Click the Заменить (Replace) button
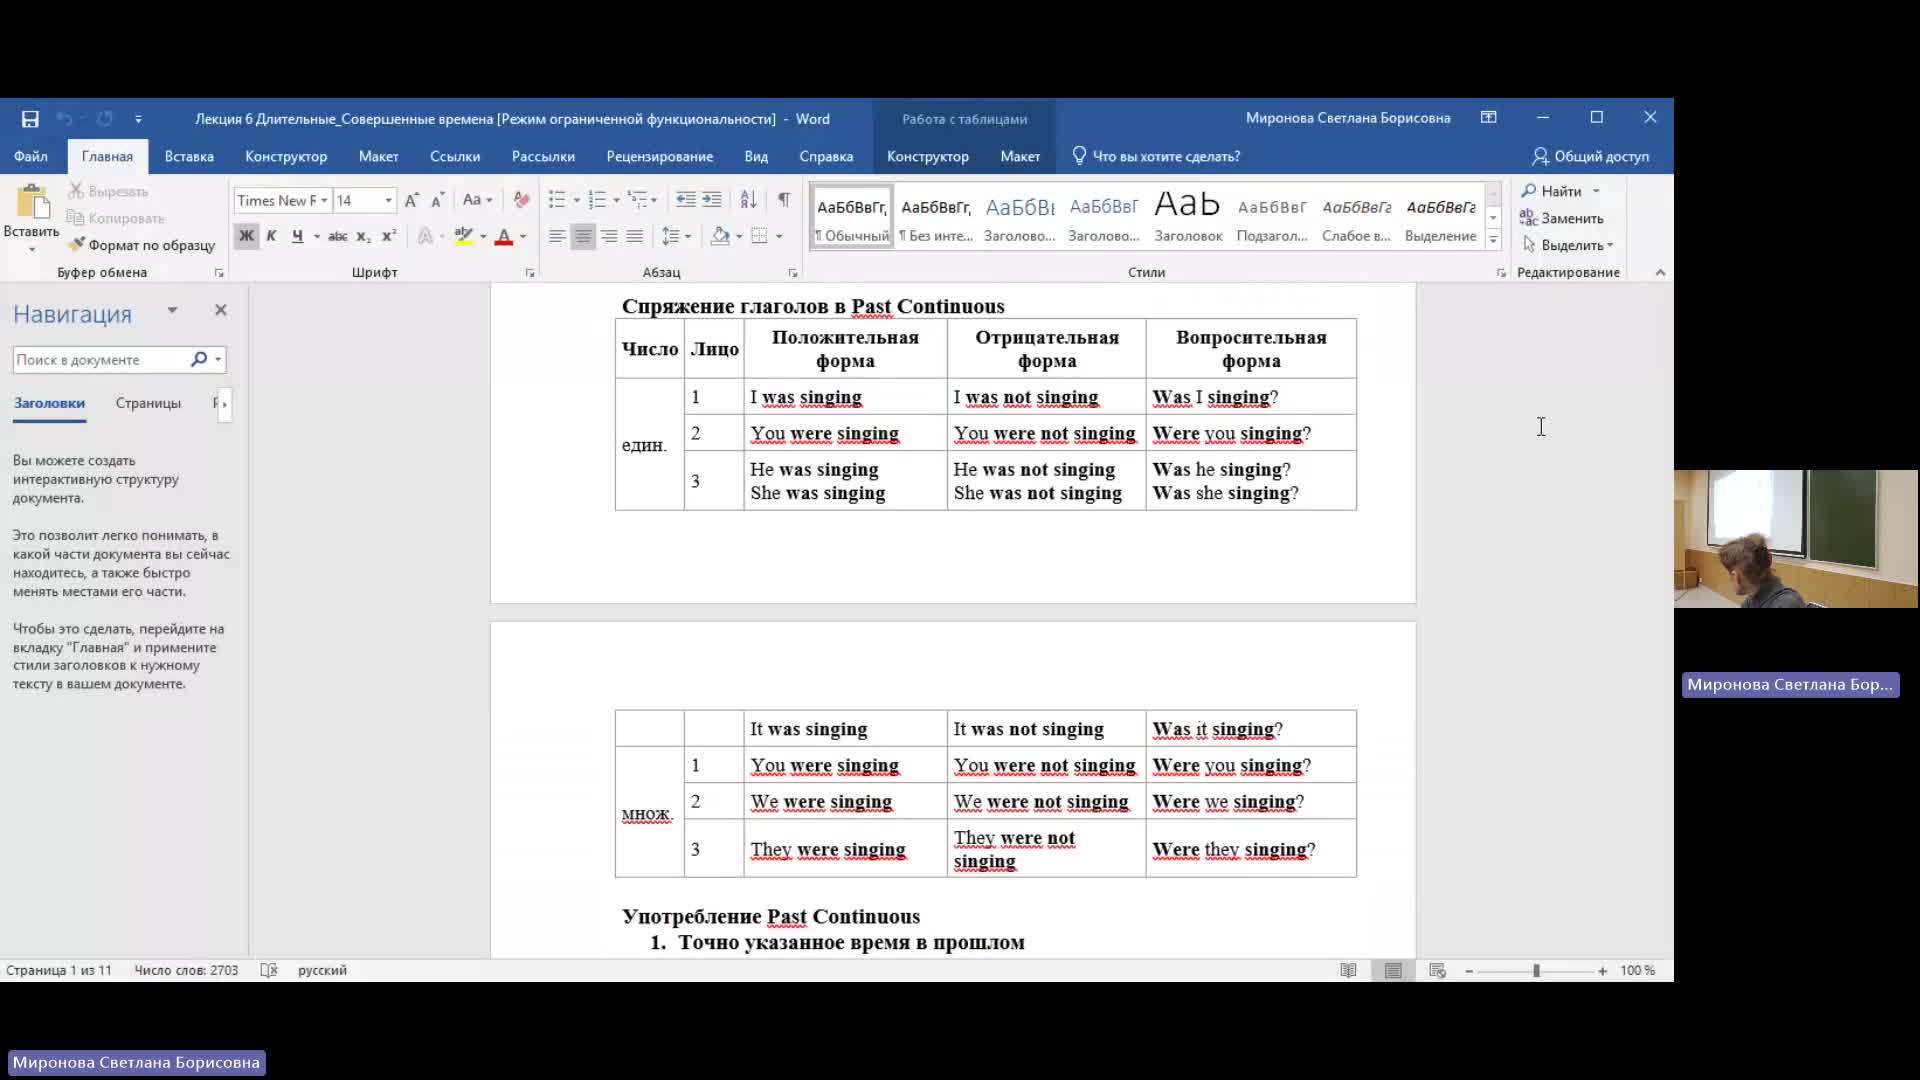This screenshot has height=1080, width=1920. (1562, 218)
